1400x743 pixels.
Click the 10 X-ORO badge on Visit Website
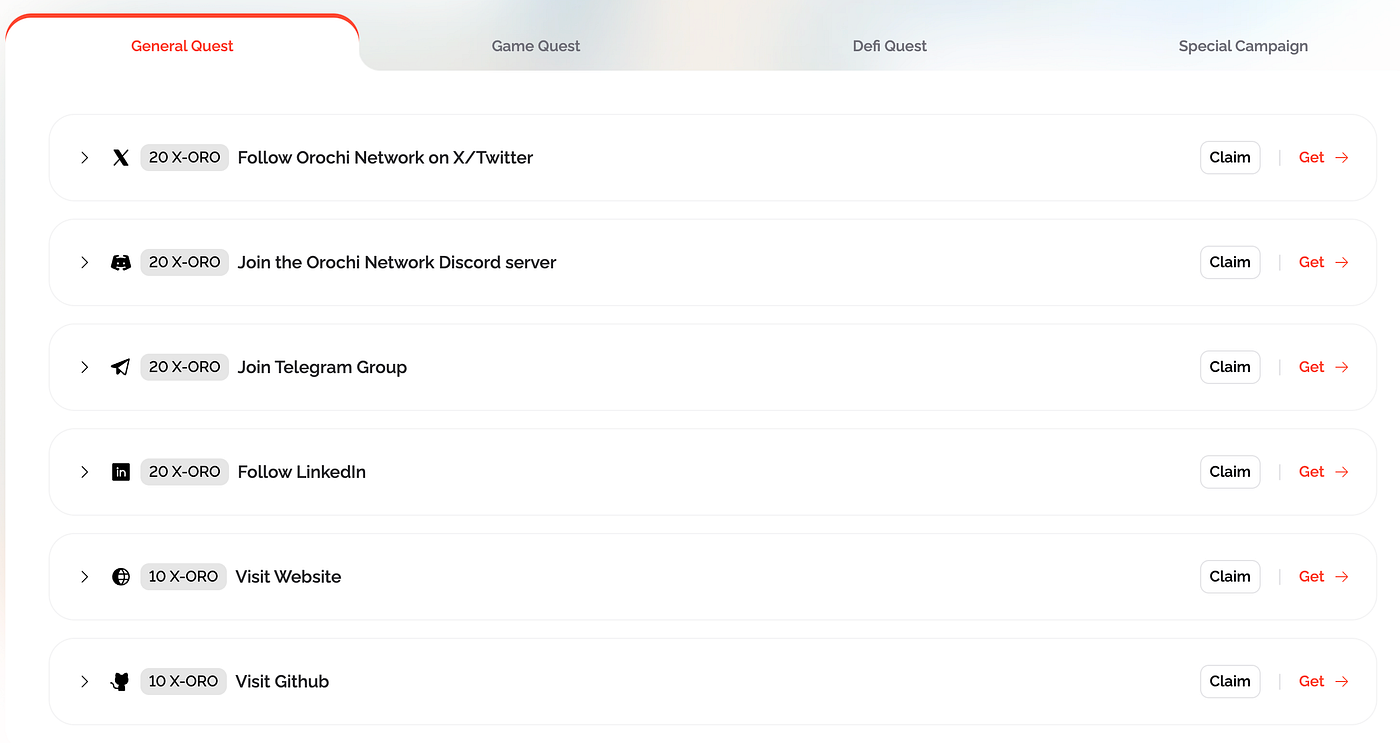(x=184, y=577)
